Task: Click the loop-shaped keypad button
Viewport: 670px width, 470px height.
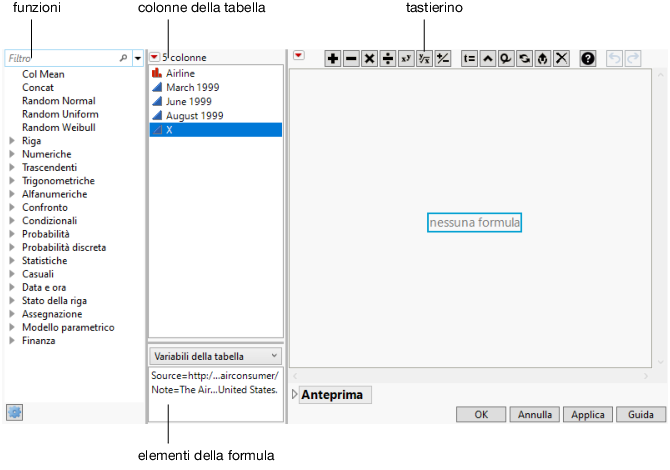Action: (506, 59)
